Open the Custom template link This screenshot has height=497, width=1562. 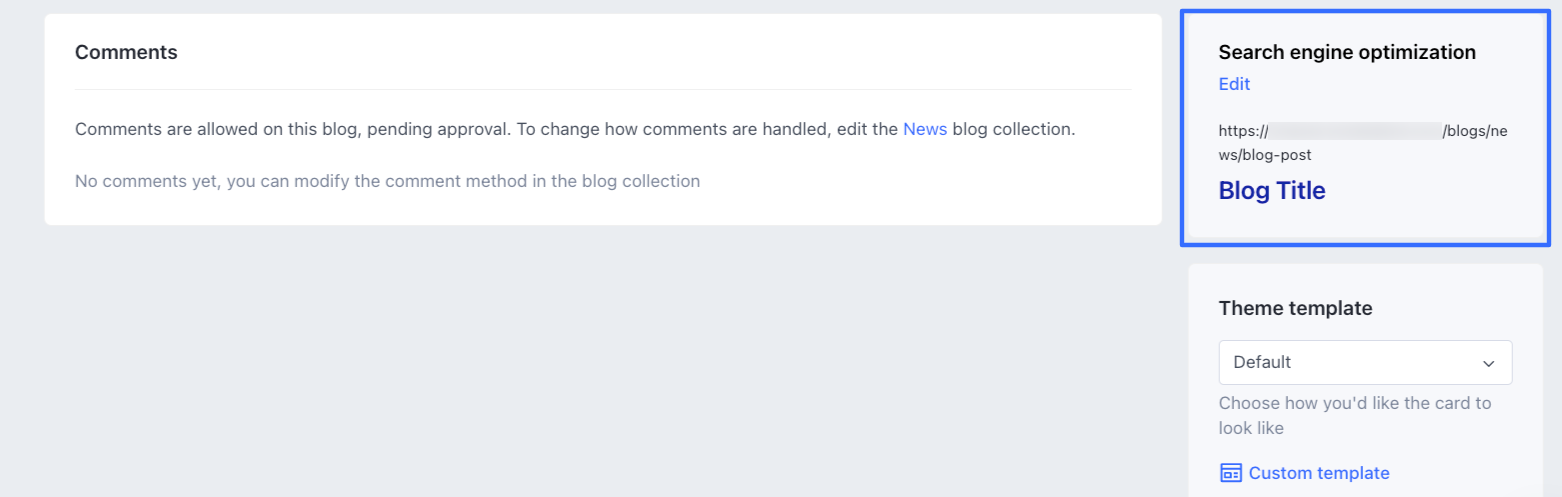pyautogui.click(x=1318, y=473)
